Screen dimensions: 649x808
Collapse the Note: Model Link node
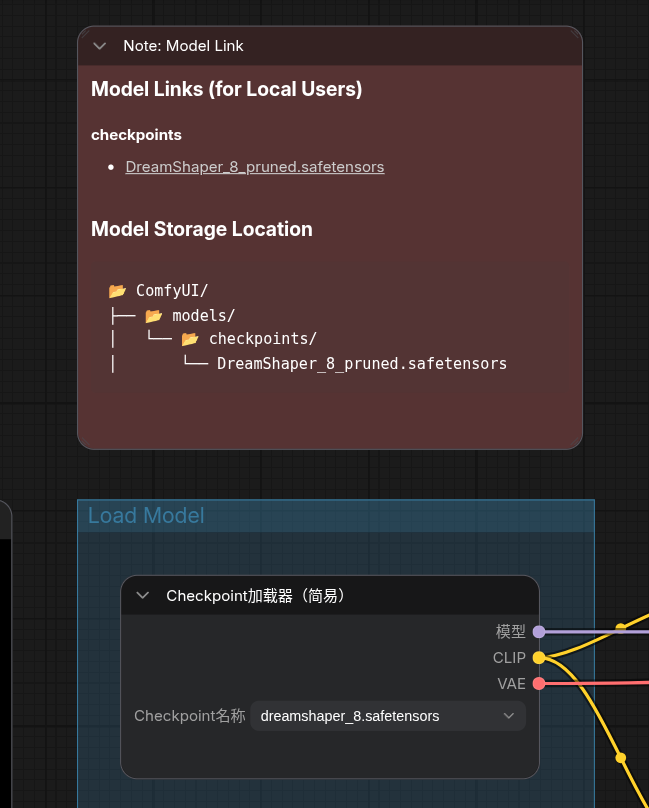coord(99,46)
